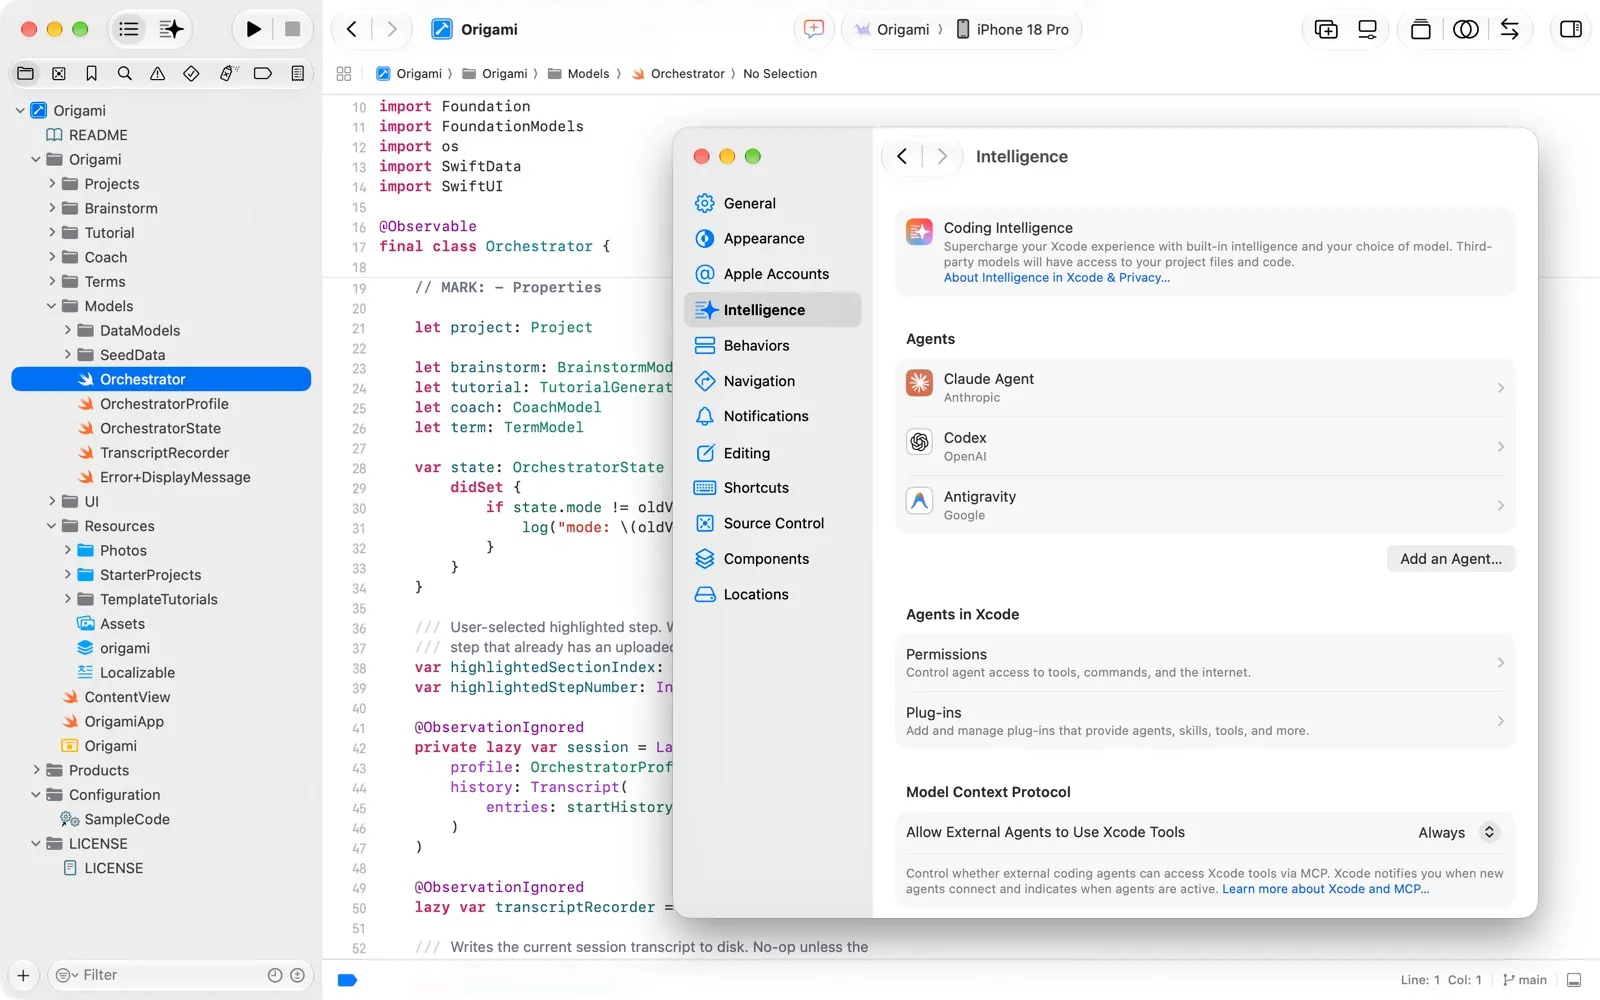This screenshot has width=1600, height=1000.
Task: Click the related items grid icon
Action: [x=344, y=74]
